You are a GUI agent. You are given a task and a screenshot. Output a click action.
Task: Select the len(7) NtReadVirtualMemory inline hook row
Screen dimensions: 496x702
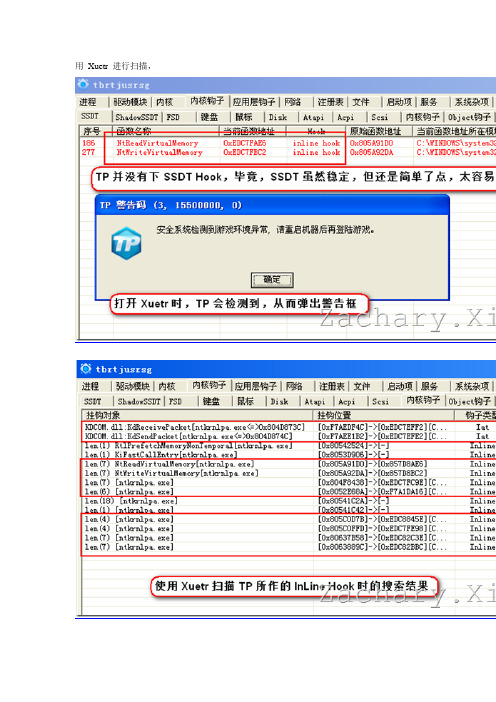pos(289,464)
